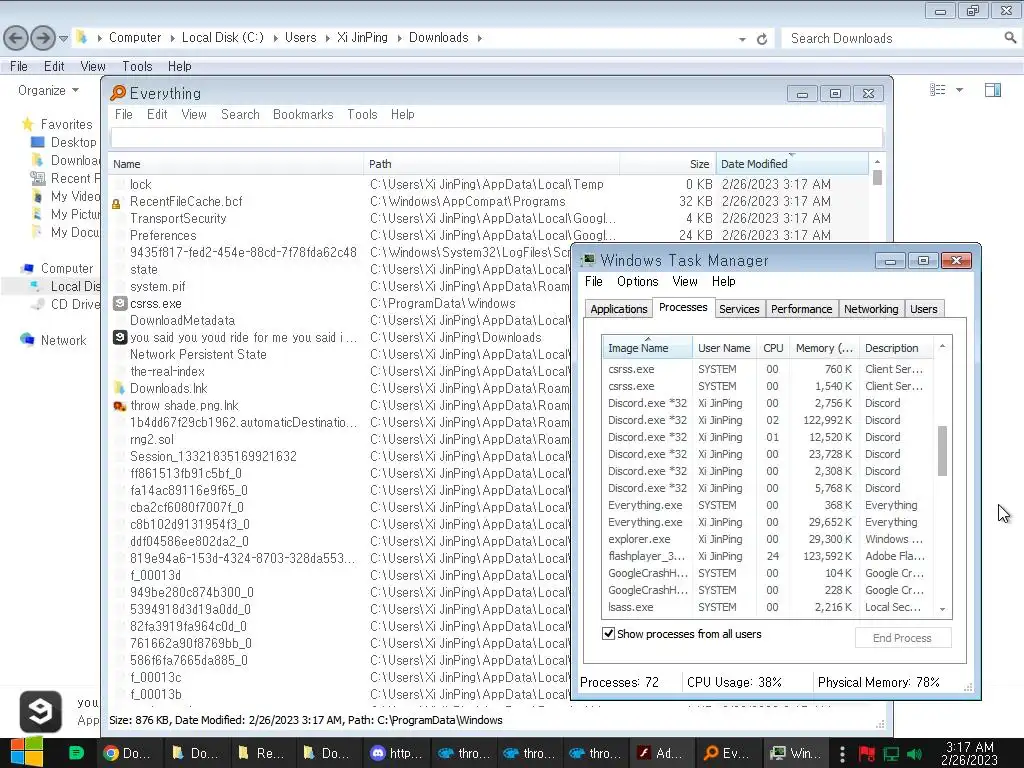Screen dimensions: 1024x768
Task: Select Network icon in navigation pane
Action: tap(27, 340)
